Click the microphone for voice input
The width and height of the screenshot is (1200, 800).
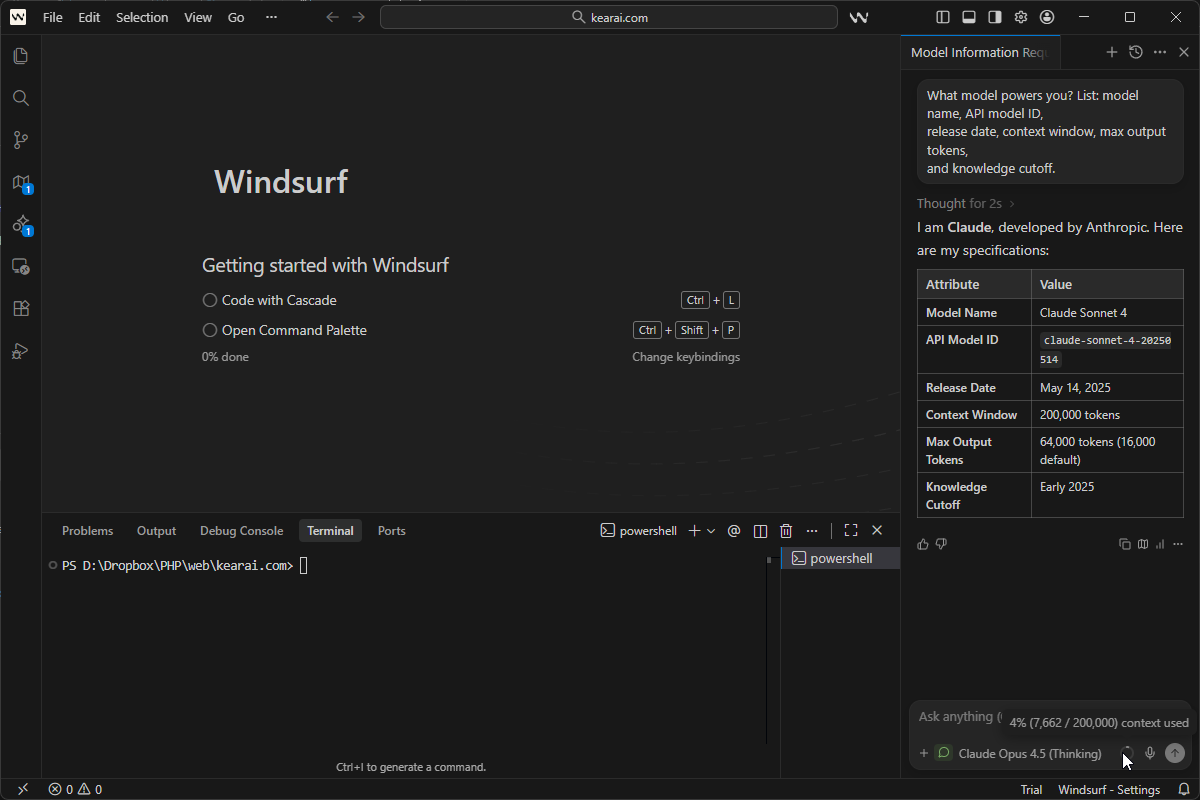pos(1150,753)
